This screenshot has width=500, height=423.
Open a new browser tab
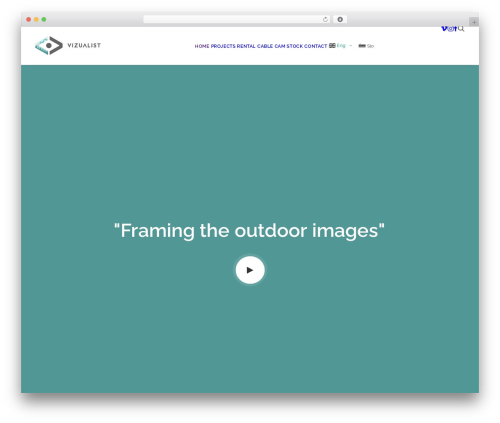(474, 22)
